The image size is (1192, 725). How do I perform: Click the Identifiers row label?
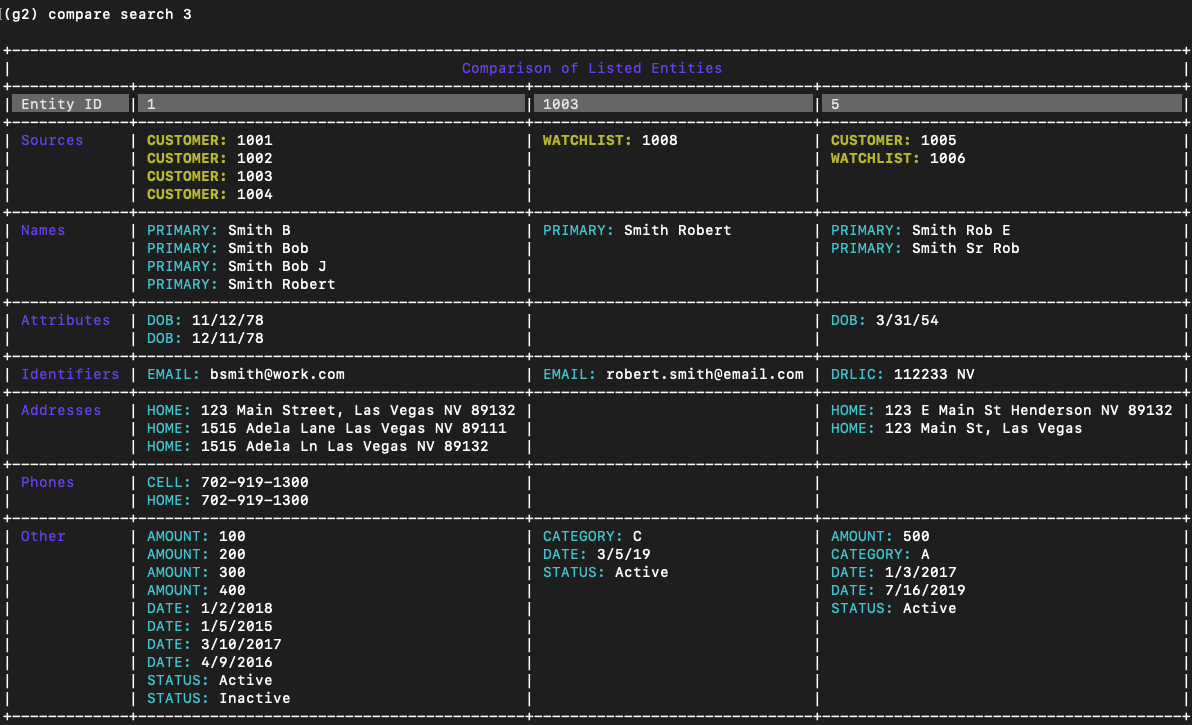[x=70, y=374]
